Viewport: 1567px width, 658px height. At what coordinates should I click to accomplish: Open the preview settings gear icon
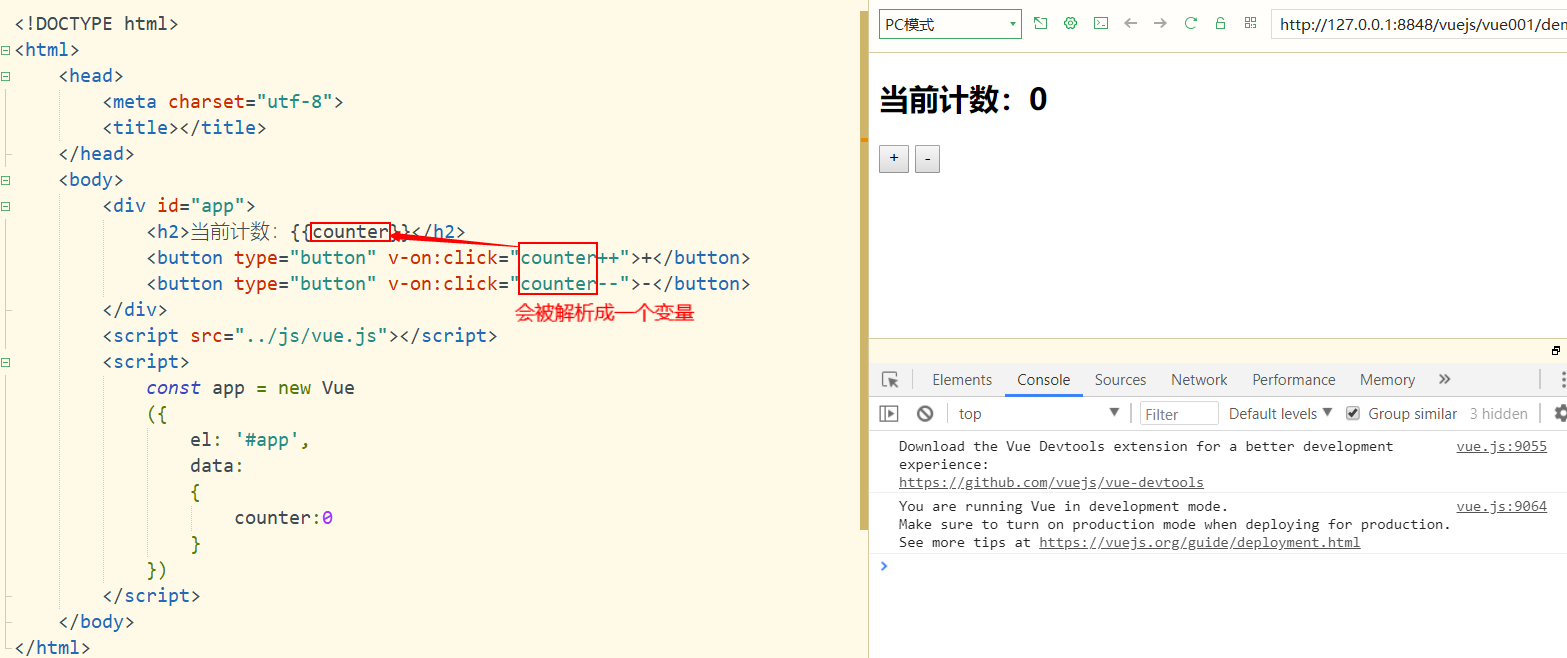tap(1070, 23)
